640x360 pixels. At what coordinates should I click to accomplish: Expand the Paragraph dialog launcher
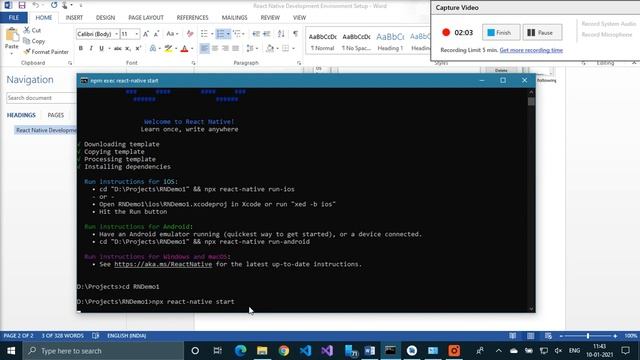pos(299,63)
